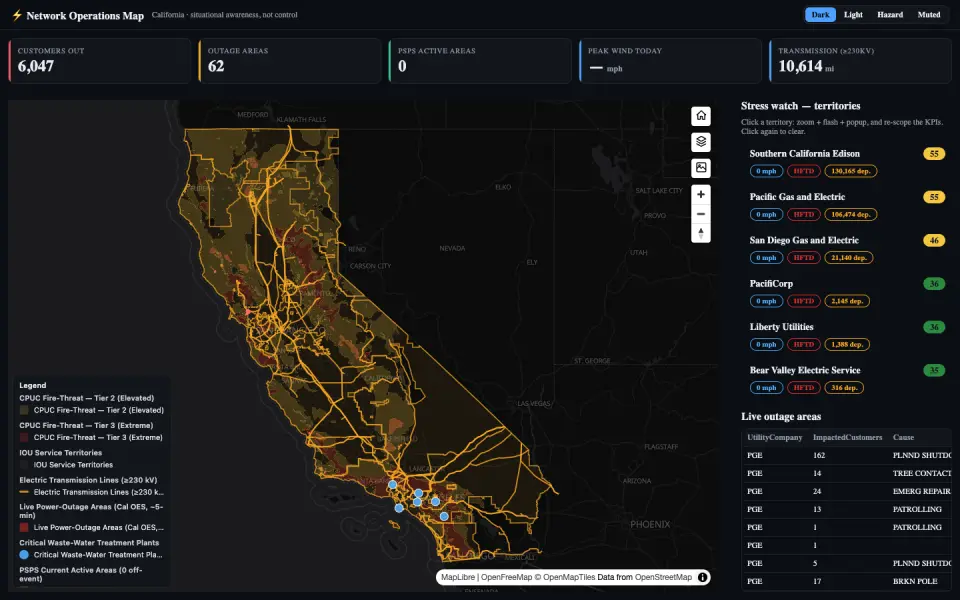Select outage row with 13 customers

coord(847,509)
